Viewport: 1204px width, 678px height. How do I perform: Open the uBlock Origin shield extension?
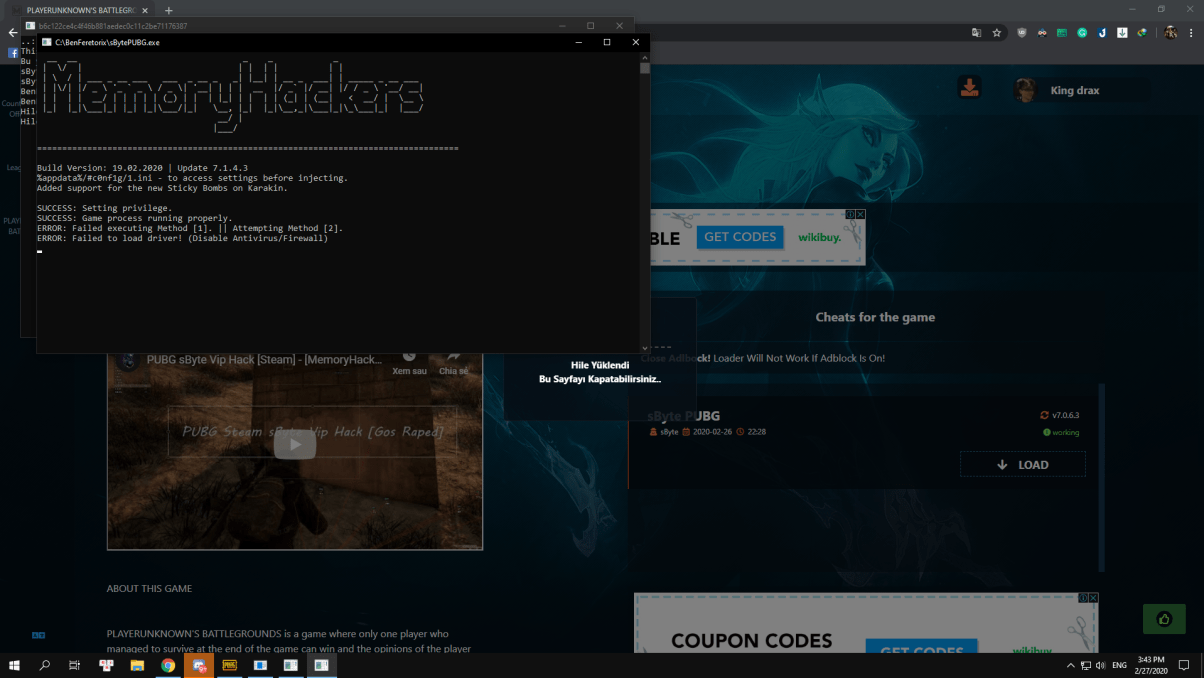click(x=1022, y=33)
